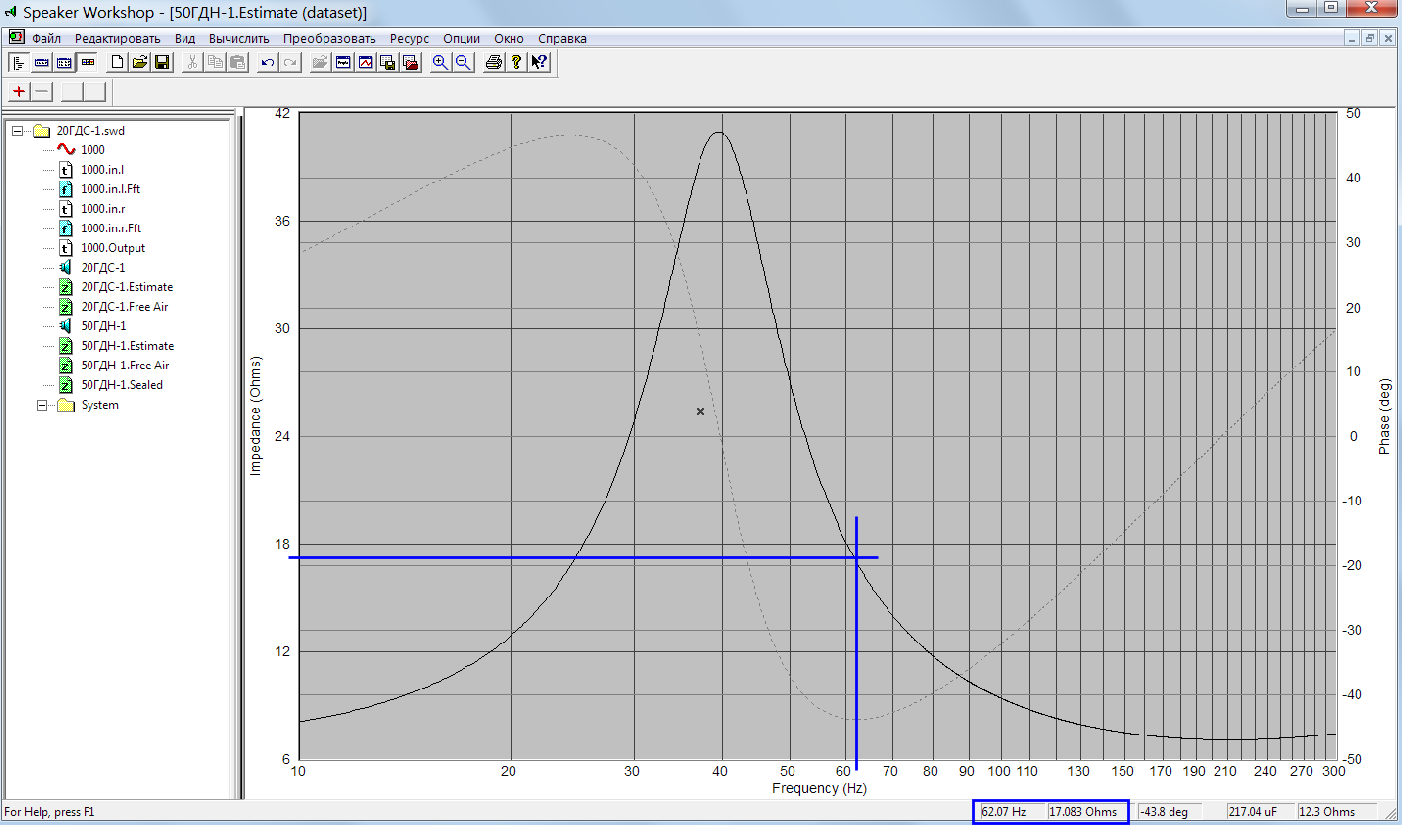This screenshot has width=1402, height=825.
Task: Select the 1000 signal tree item
Action: pos(93,150)
